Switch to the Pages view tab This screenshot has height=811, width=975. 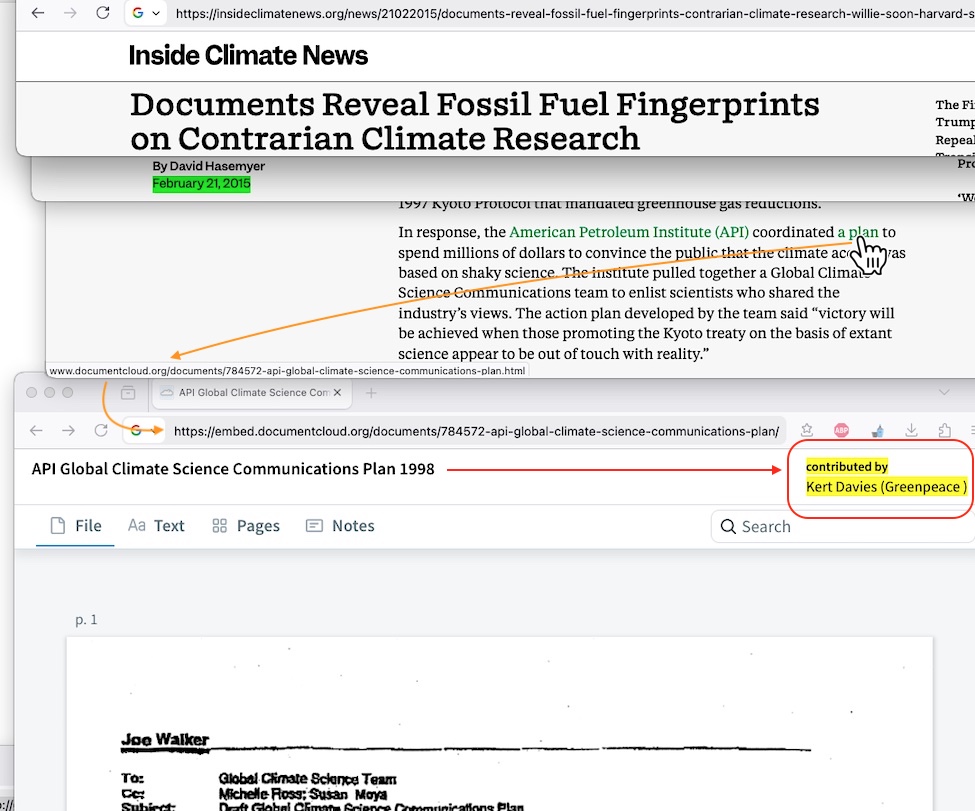tap(246, 526)
